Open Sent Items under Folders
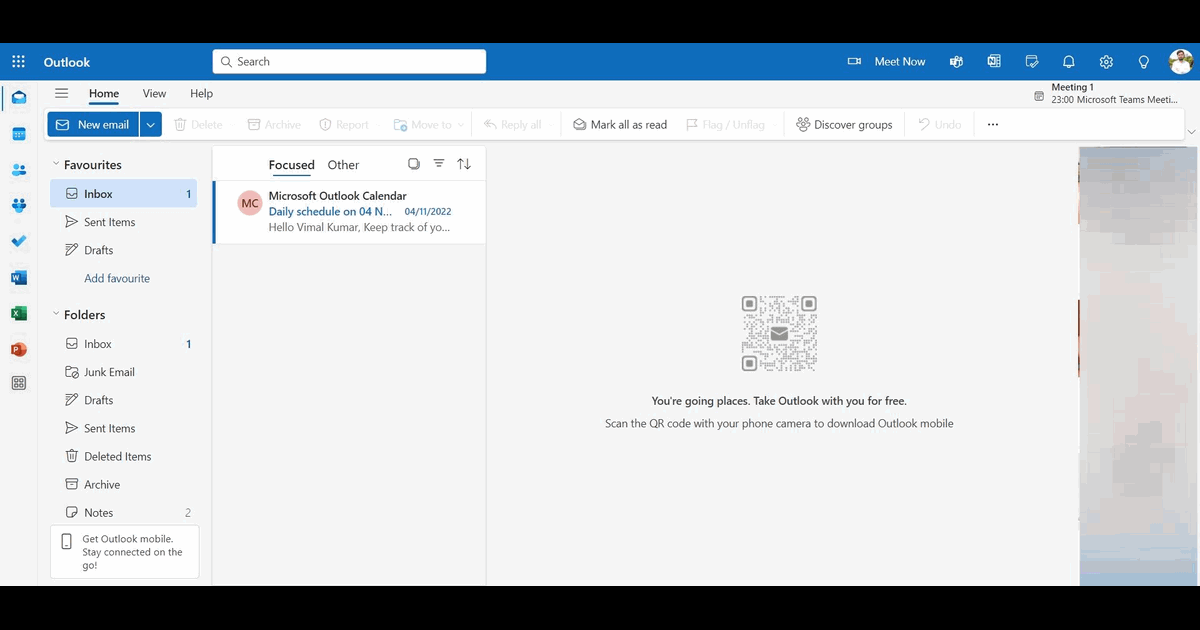Screen dimensions: 1200x630 pyautogui.click(x=123, y=428)
